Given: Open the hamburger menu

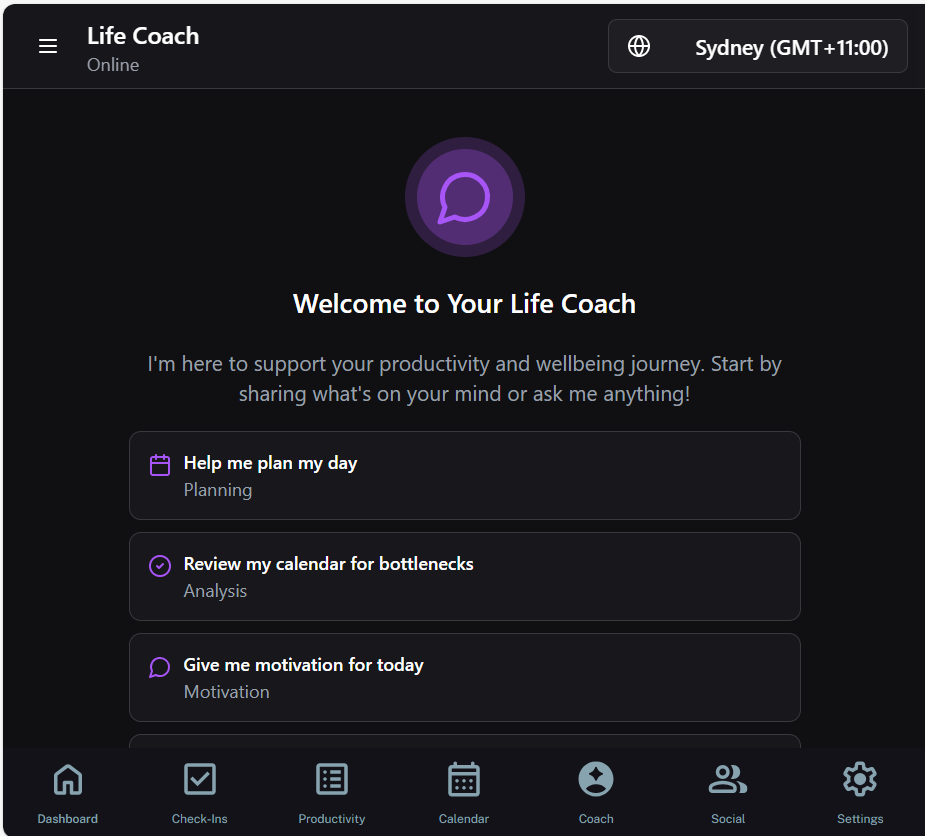Looking at the screenshot, I should [48, 46].
